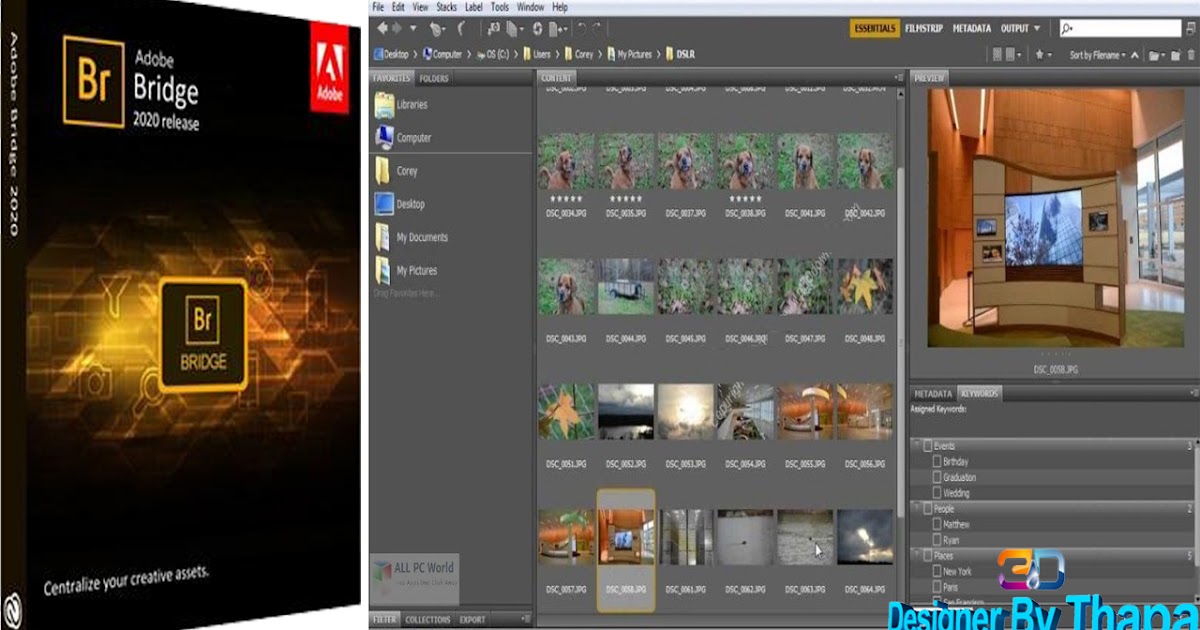This screenshot has width=1200, height=630.
Task: Open the reveal recent file boomerang icon
Action: pyautogui.click(x=461, y=28)
